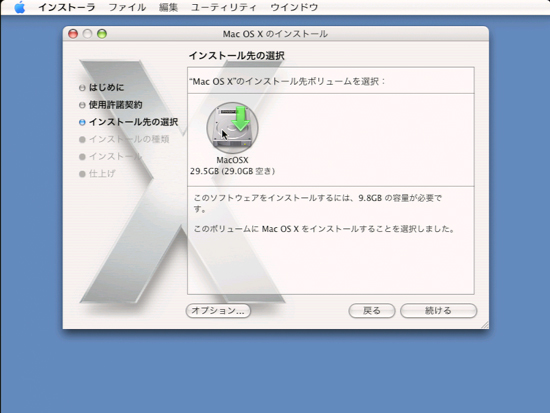The width and height of the screenshot is (550, 413).
Task: Click the 仕上げ step grey bullet
Action: 82,174
